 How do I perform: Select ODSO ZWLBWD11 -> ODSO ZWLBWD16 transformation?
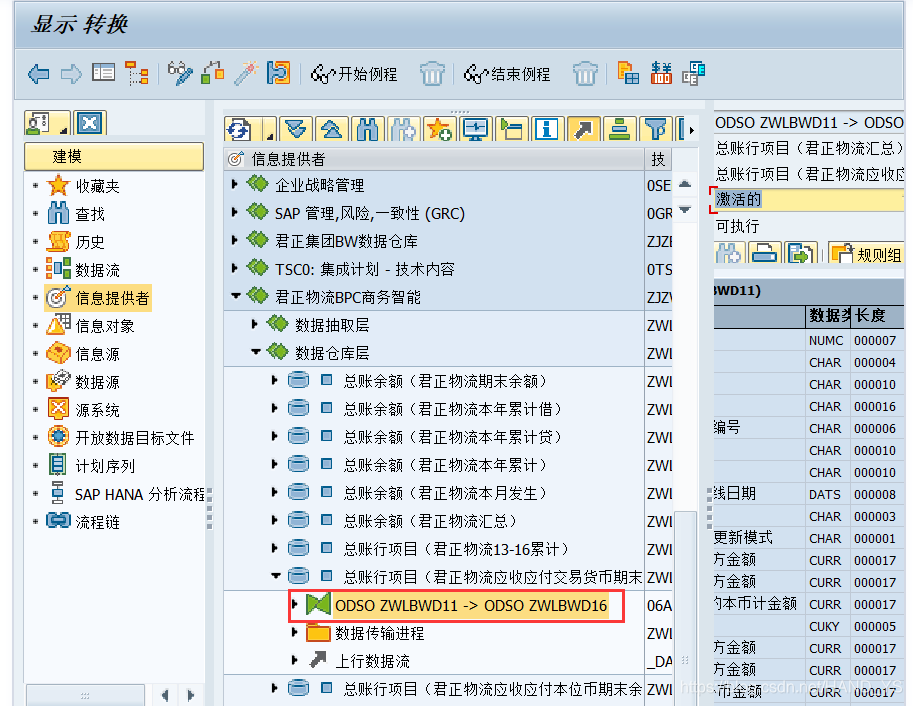point(470,605)
